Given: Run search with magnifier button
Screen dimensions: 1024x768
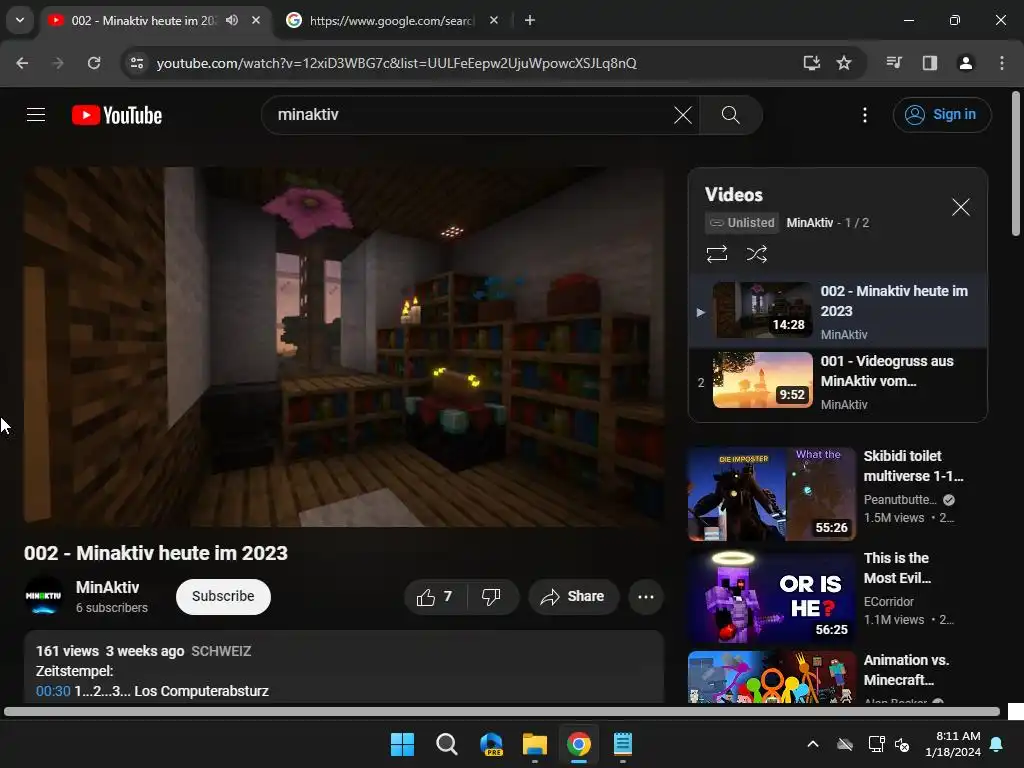Looking at the screenshot, I should tap(730, 115).
